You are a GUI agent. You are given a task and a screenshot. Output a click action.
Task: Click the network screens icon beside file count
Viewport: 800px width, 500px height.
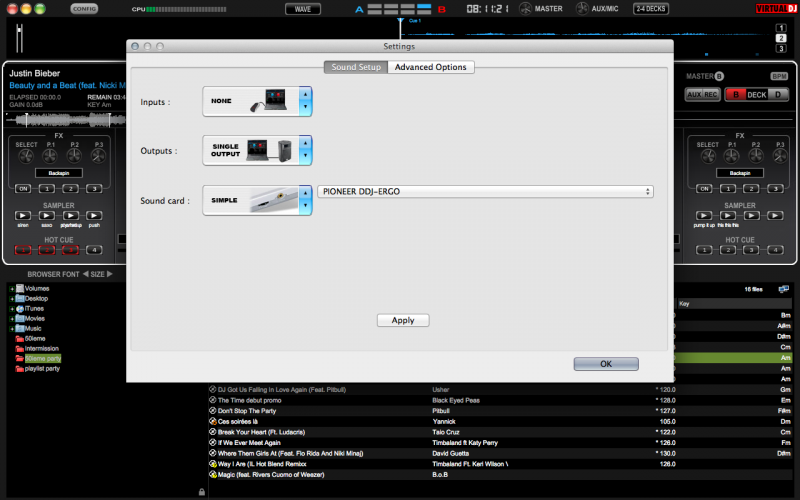tap(783, 289)
